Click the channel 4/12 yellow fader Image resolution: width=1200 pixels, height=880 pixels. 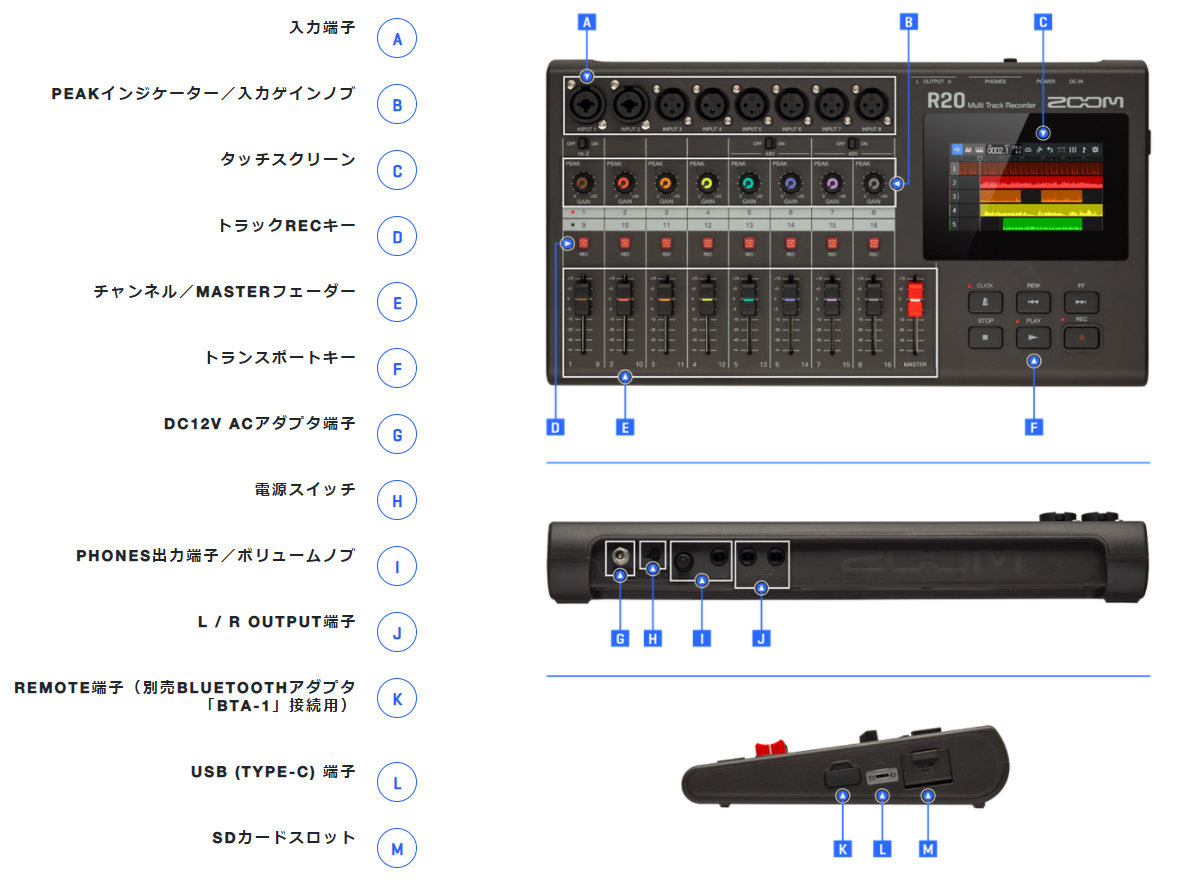point(708,298)
